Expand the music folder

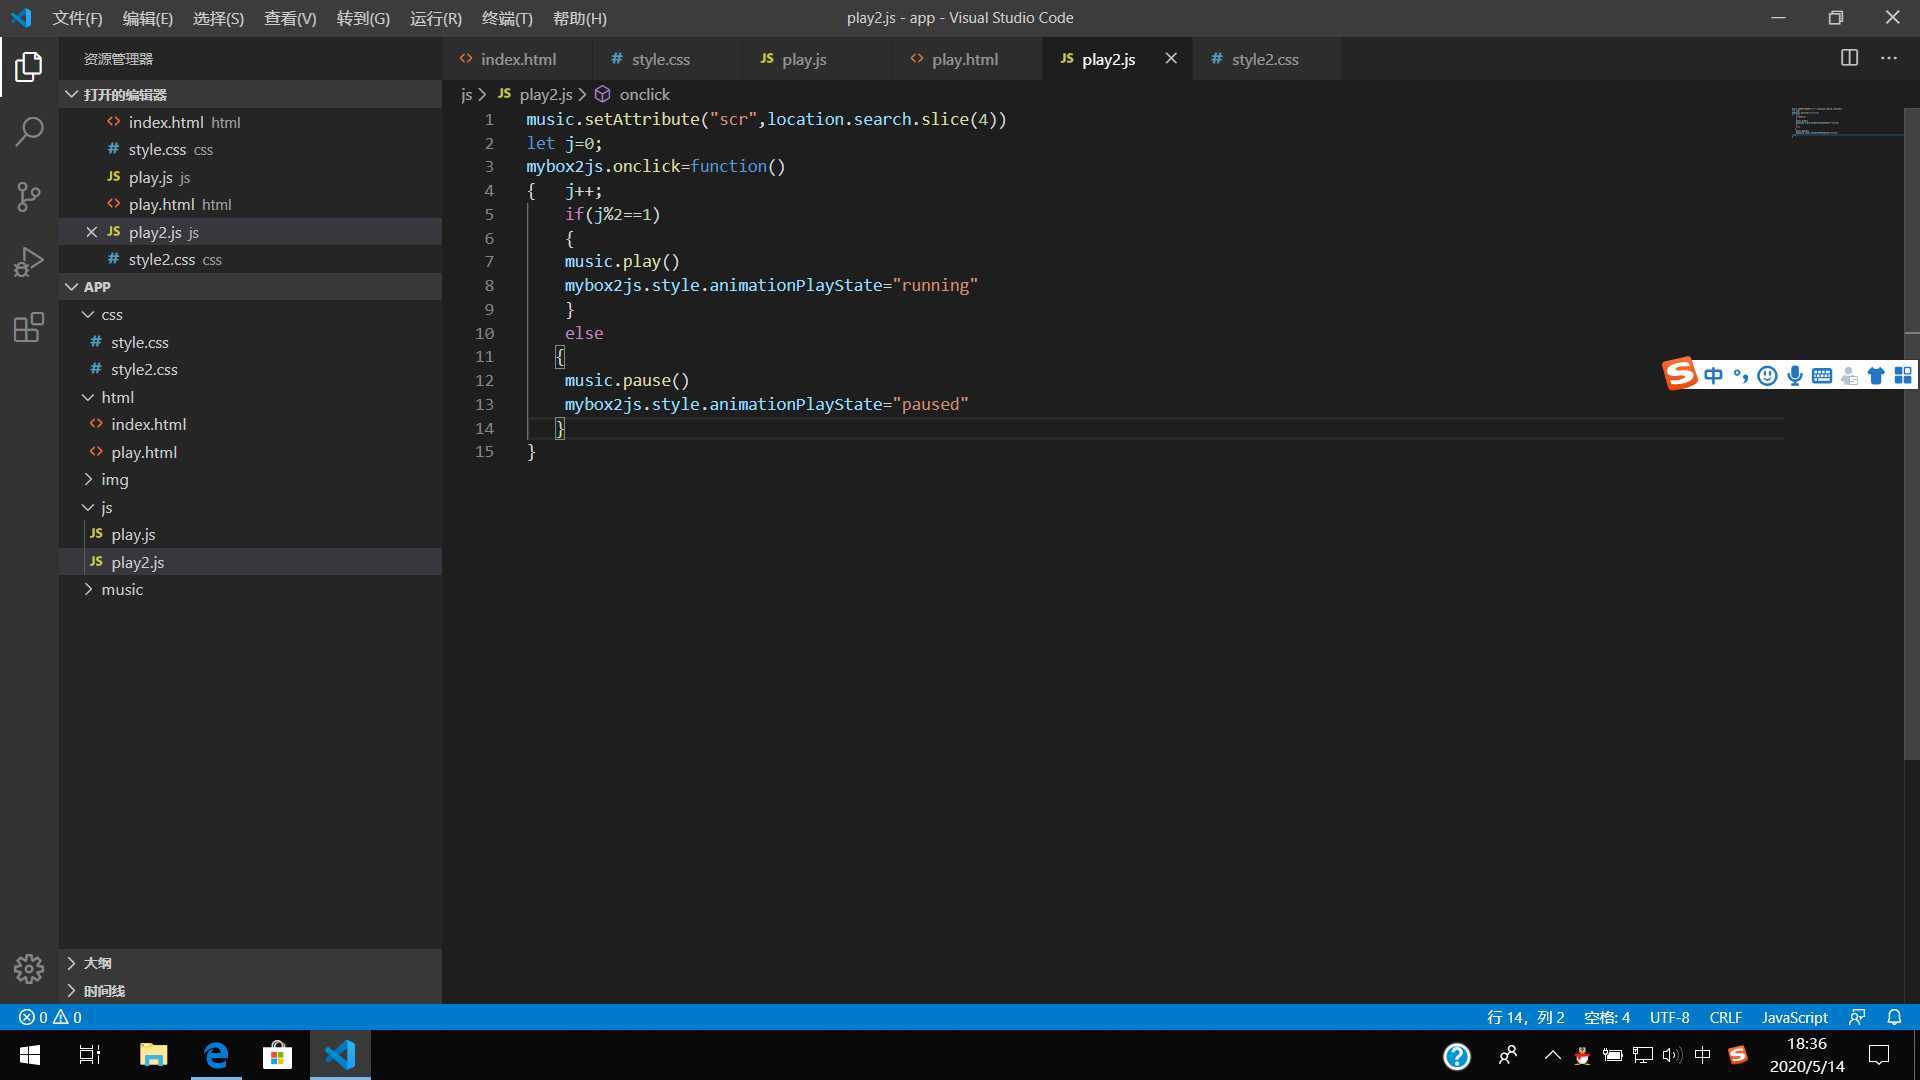pos(121,590)
